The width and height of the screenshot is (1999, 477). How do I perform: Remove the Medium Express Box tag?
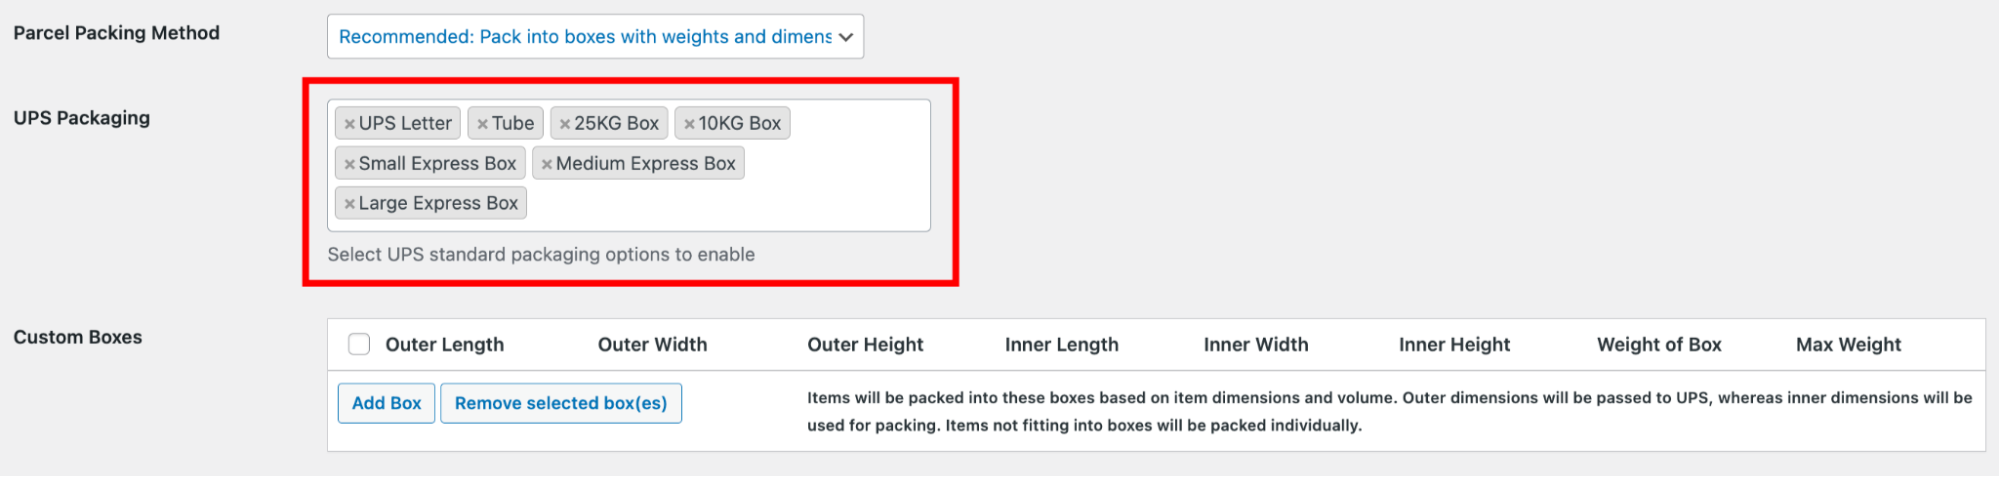(547, 164)
